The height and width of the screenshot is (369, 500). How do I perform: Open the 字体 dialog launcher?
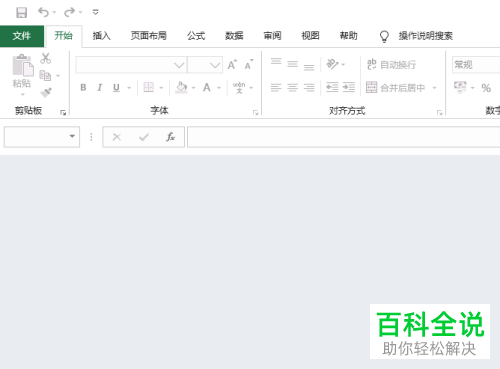(x=255, y=113)
